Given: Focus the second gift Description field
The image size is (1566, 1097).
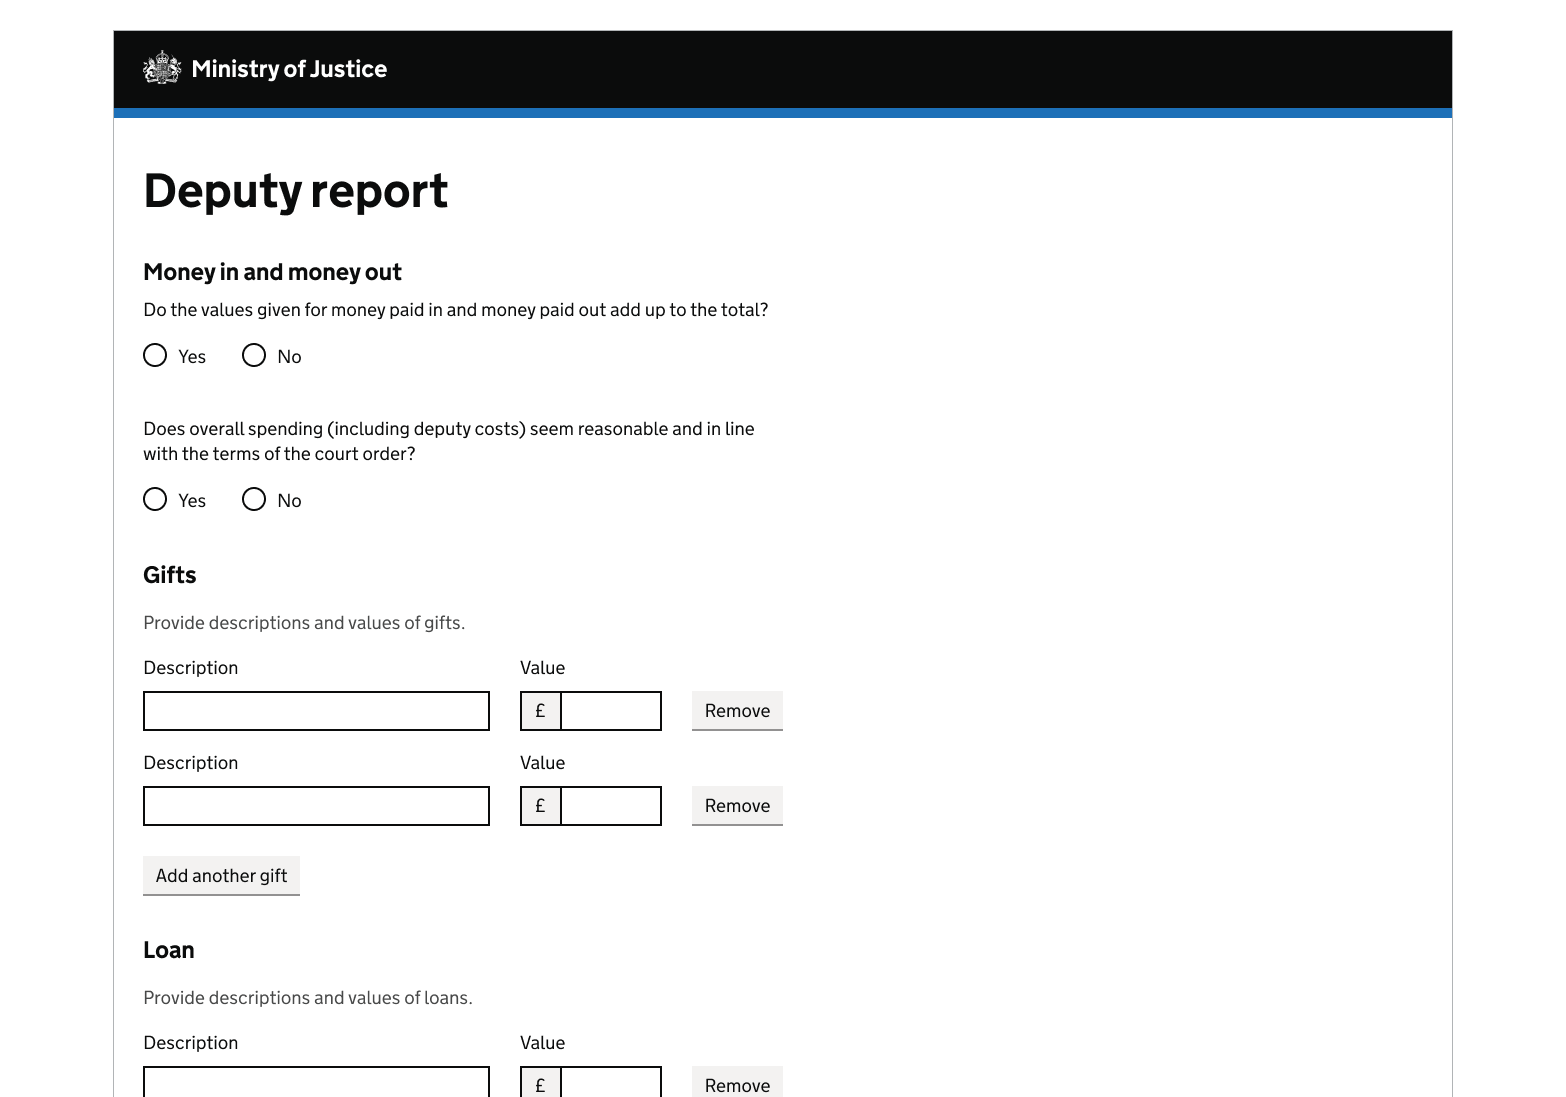Looking at the screenshot, I should (316, 806).
